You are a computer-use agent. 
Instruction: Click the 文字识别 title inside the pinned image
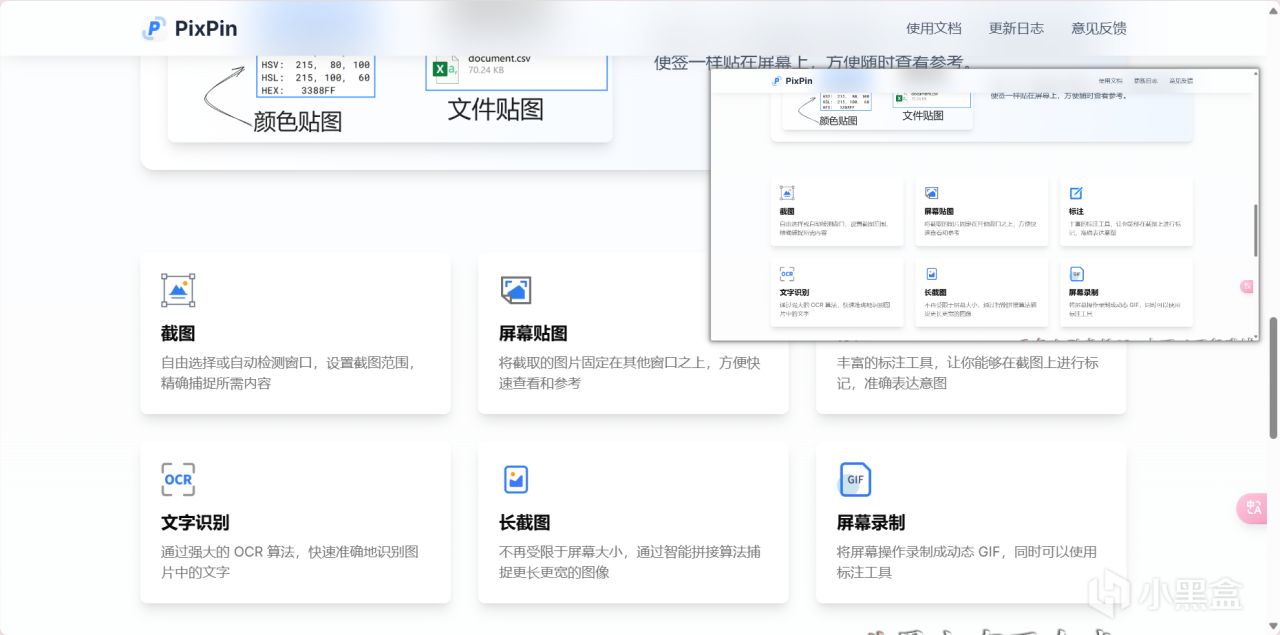click(794, 293)
